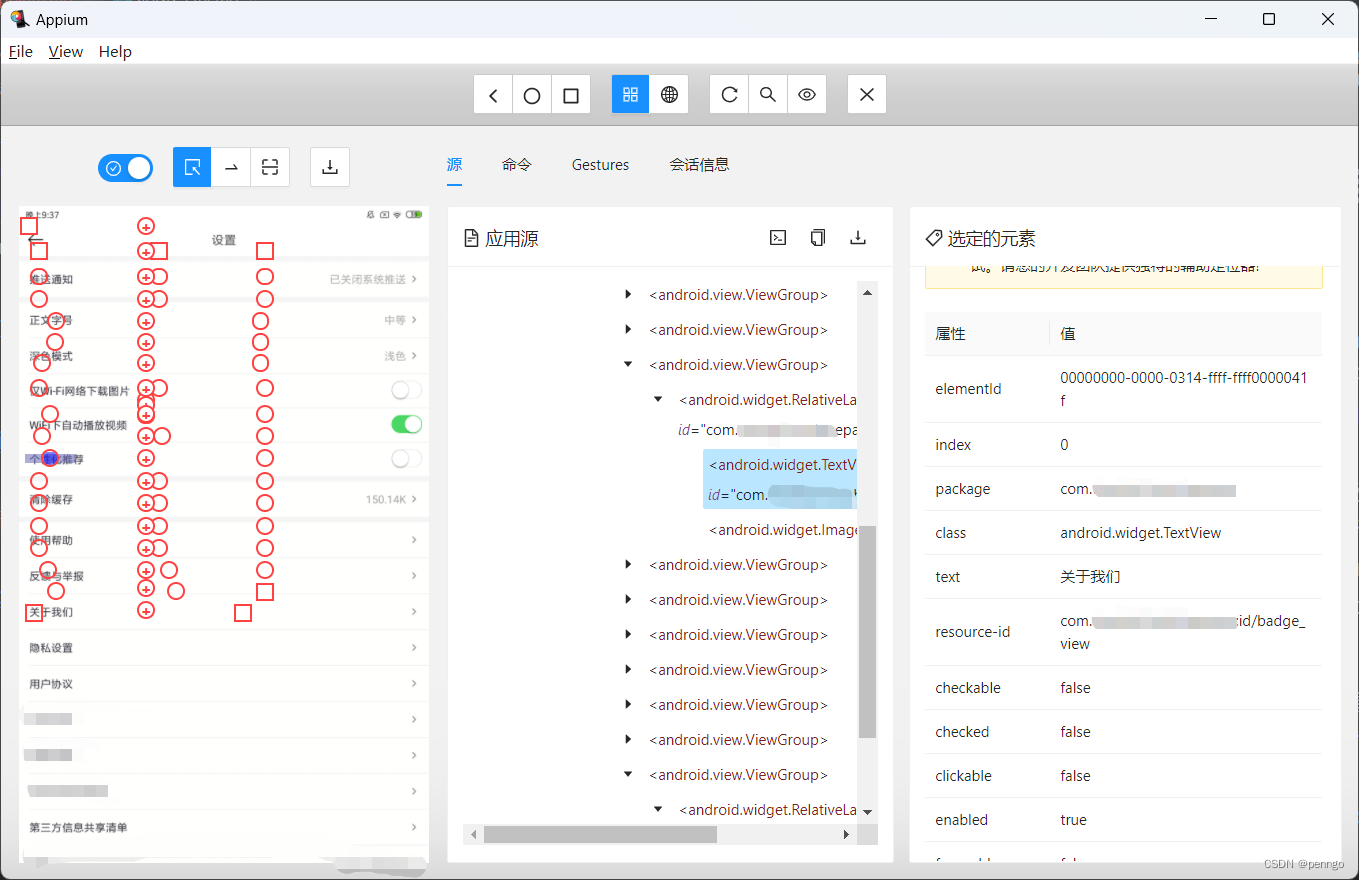Screen dimensions: 1359x880
Task: Click the terminal icon in 应用源 header
Action: pyautogui.click(x=777, y=238)
